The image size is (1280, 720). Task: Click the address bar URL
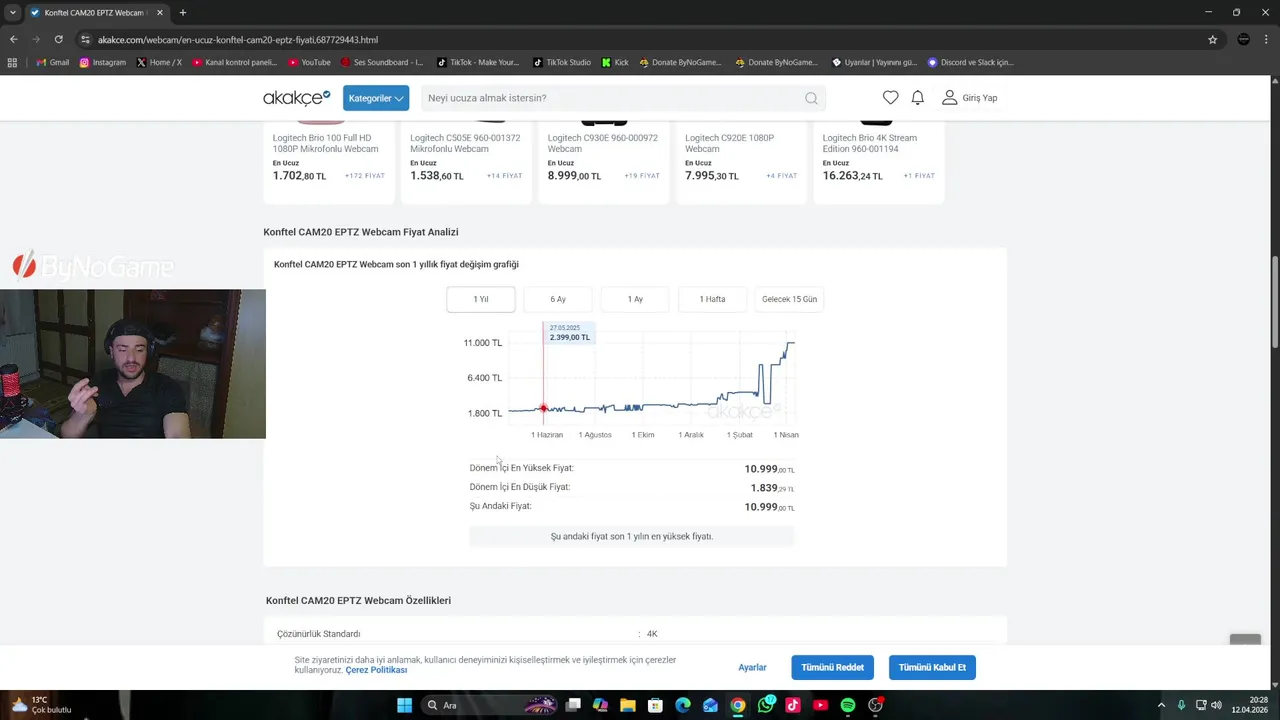pyautogui.click(x=238, y=39)
